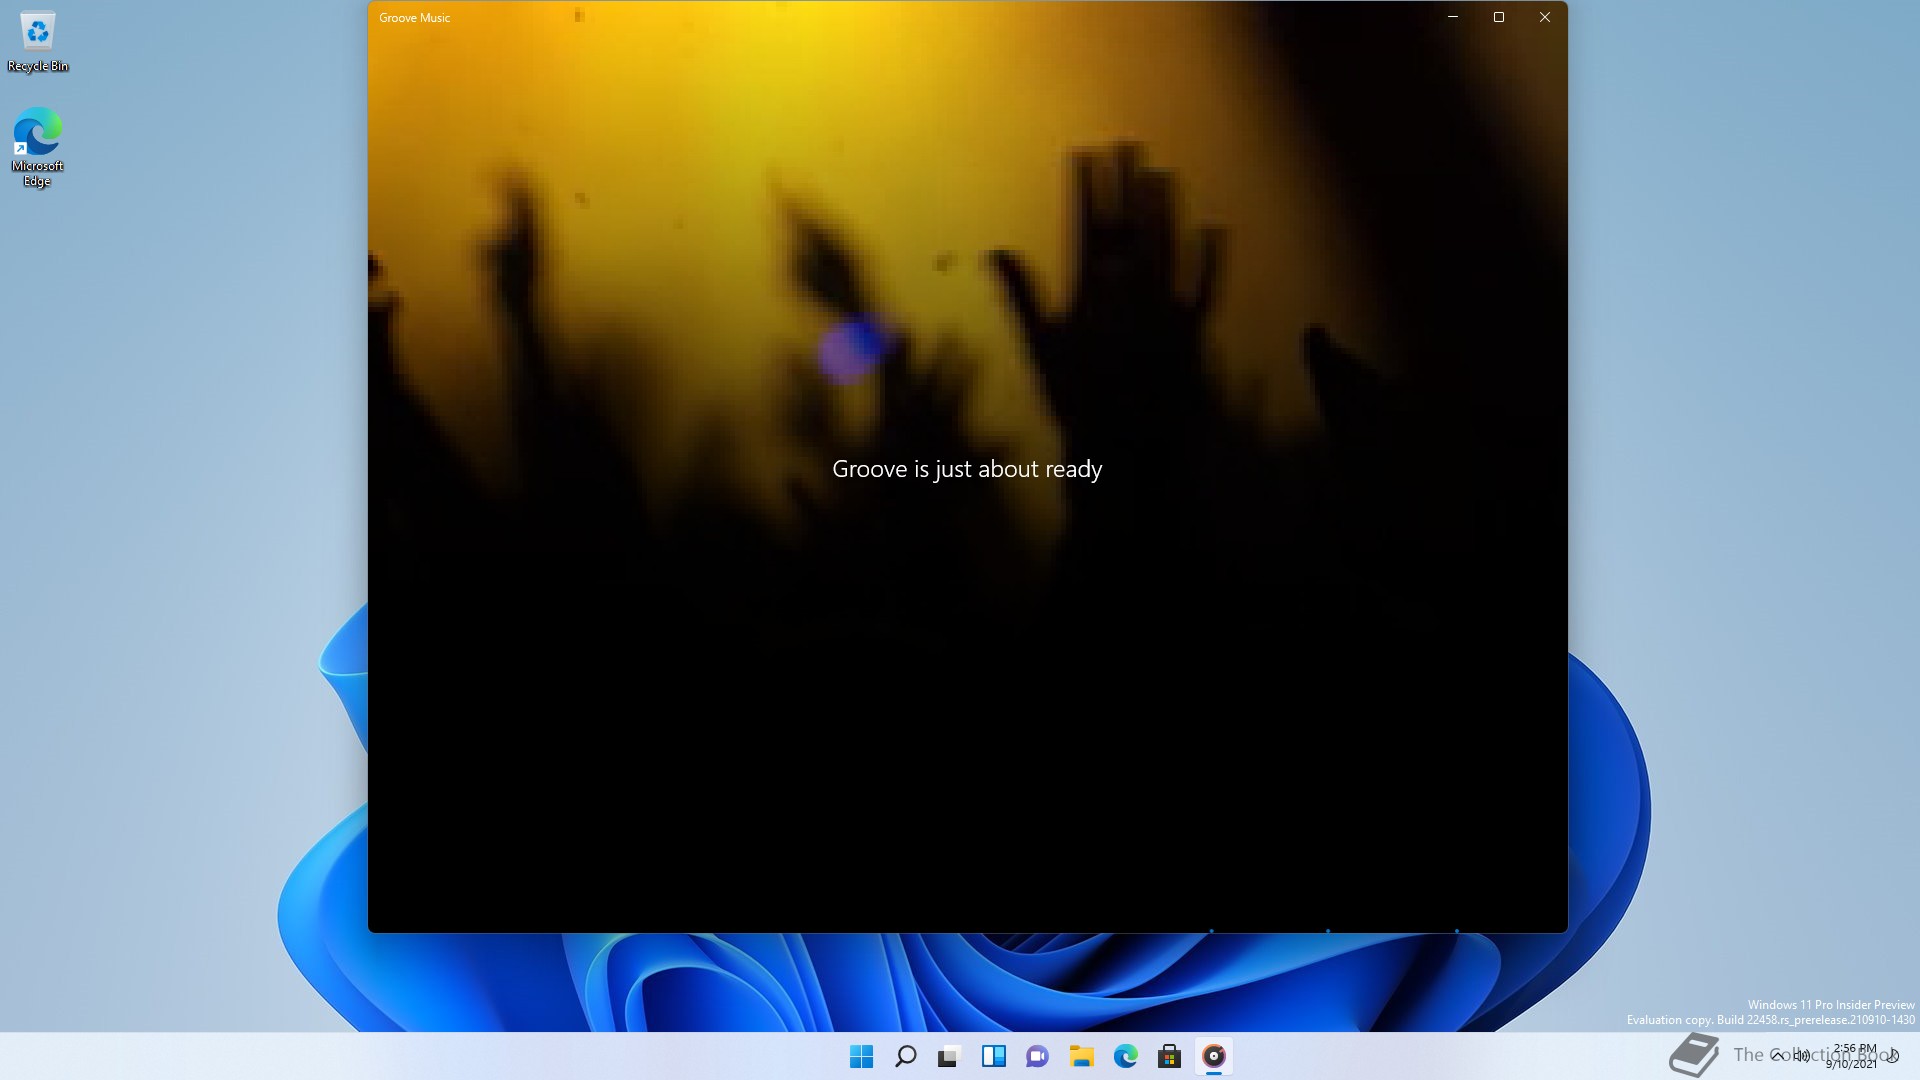1920x1080 pixels.
Task: Open the Windows Start menu
Action: (x=861, y=1056)
